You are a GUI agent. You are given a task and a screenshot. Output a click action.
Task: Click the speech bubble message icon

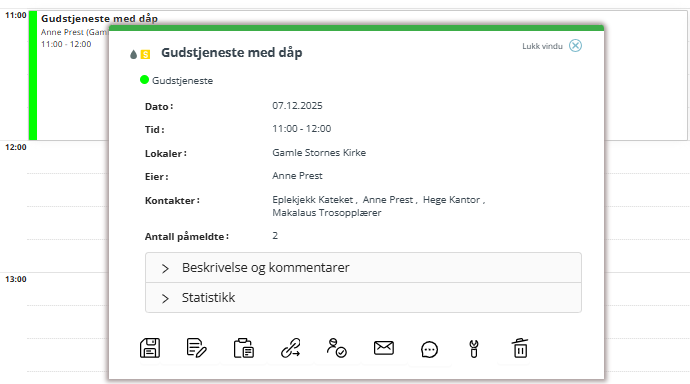point(429,350)
